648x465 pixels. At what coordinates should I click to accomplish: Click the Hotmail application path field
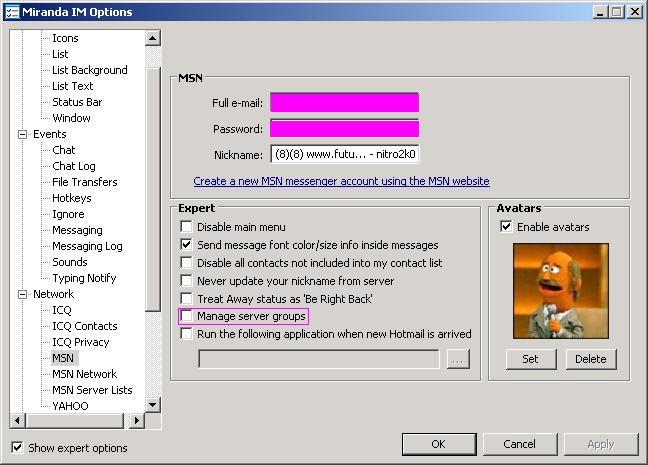pyautogui.click(x=319, y=359)
